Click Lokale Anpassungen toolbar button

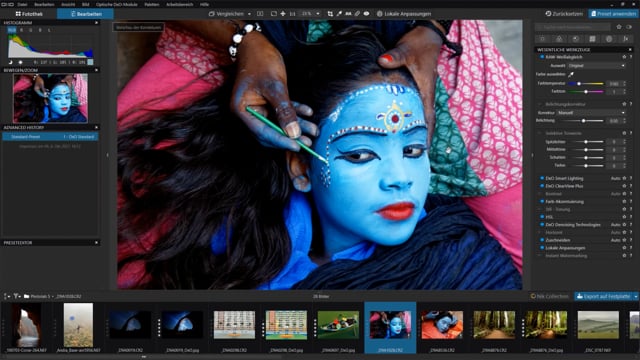point(404,14)
